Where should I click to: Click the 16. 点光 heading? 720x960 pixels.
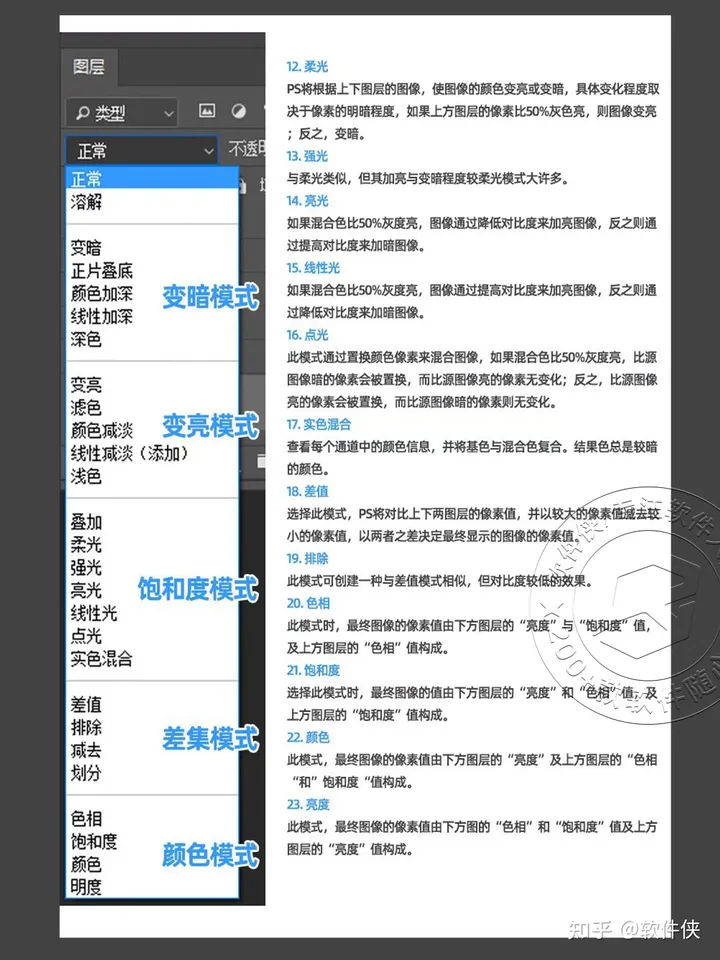tap(307, 335)
